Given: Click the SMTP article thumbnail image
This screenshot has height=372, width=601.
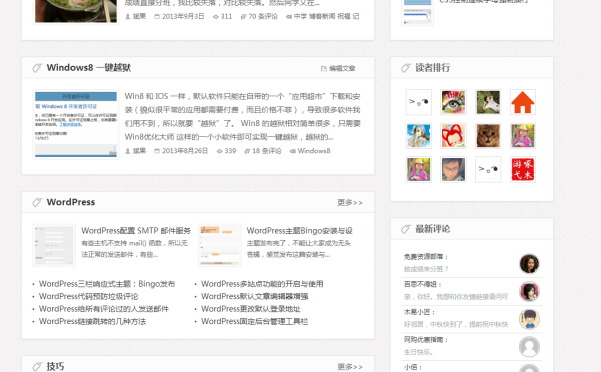Looking at the screenshot, I should click(x=54, y=245).
